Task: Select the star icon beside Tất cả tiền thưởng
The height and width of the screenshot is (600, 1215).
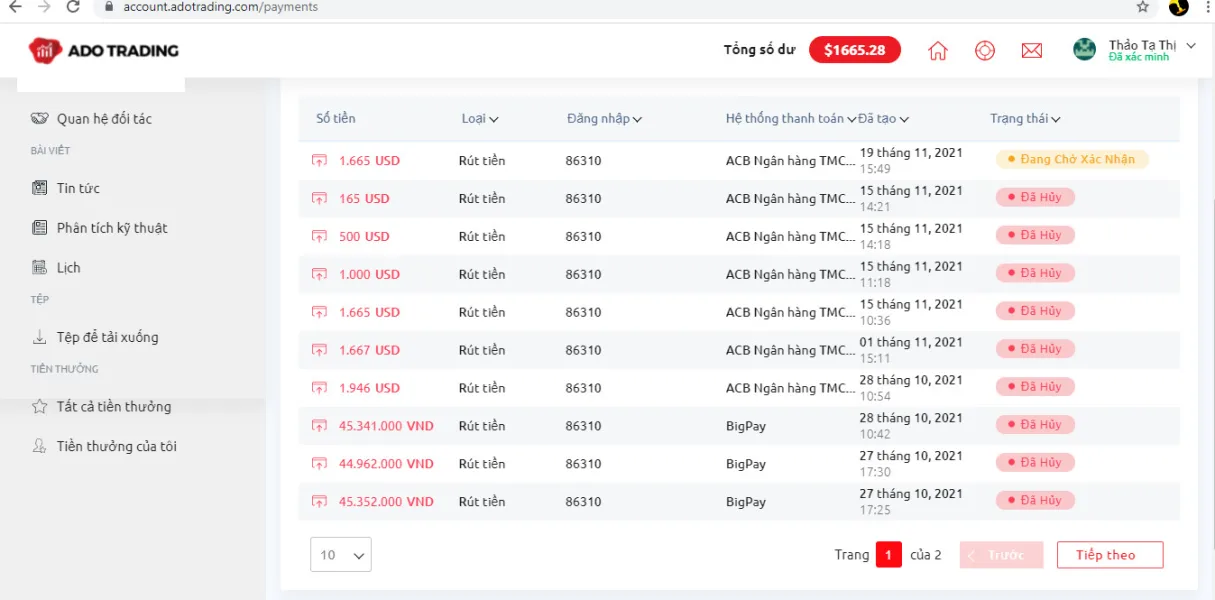Action: point(40,407)
